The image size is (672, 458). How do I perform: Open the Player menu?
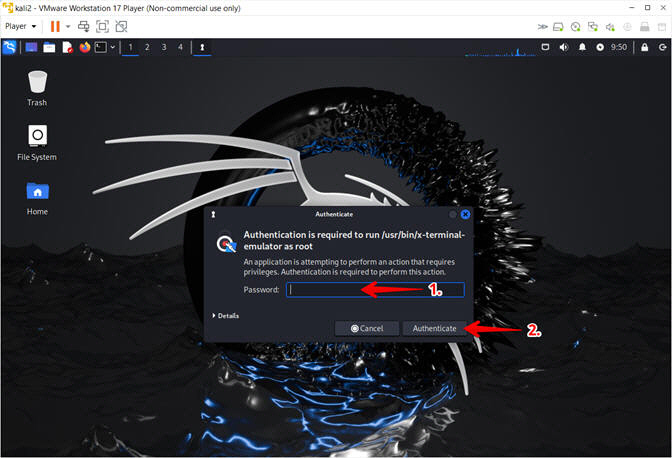(x=20, y=27)
